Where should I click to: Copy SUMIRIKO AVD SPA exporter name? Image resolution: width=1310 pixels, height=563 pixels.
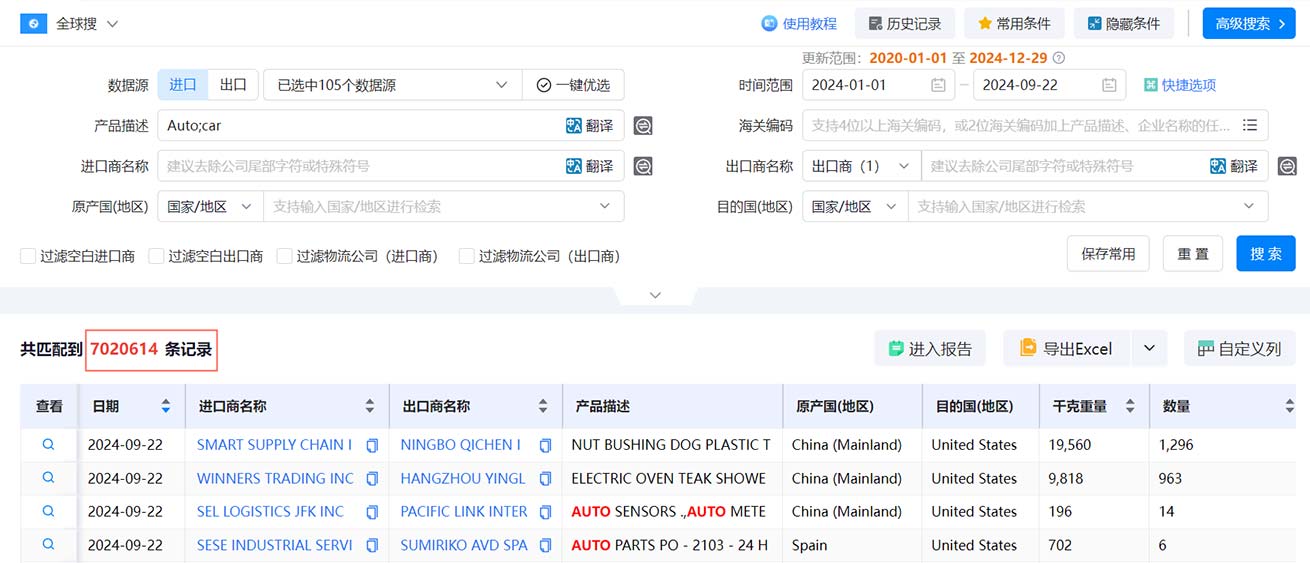(545, 545)
